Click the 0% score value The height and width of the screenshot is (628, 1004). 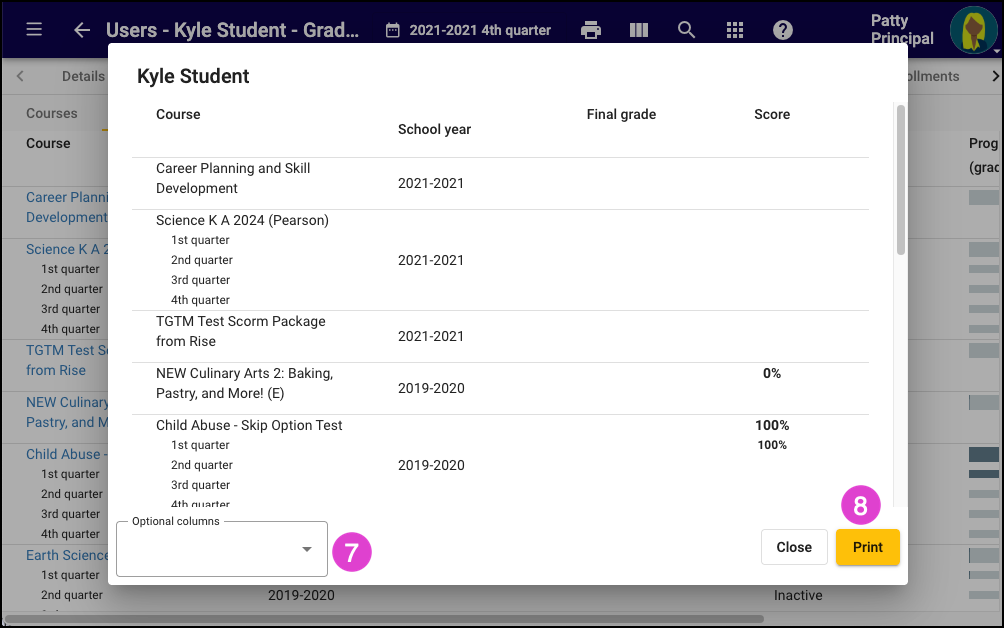pyautogui.click(x=772, y=373)
